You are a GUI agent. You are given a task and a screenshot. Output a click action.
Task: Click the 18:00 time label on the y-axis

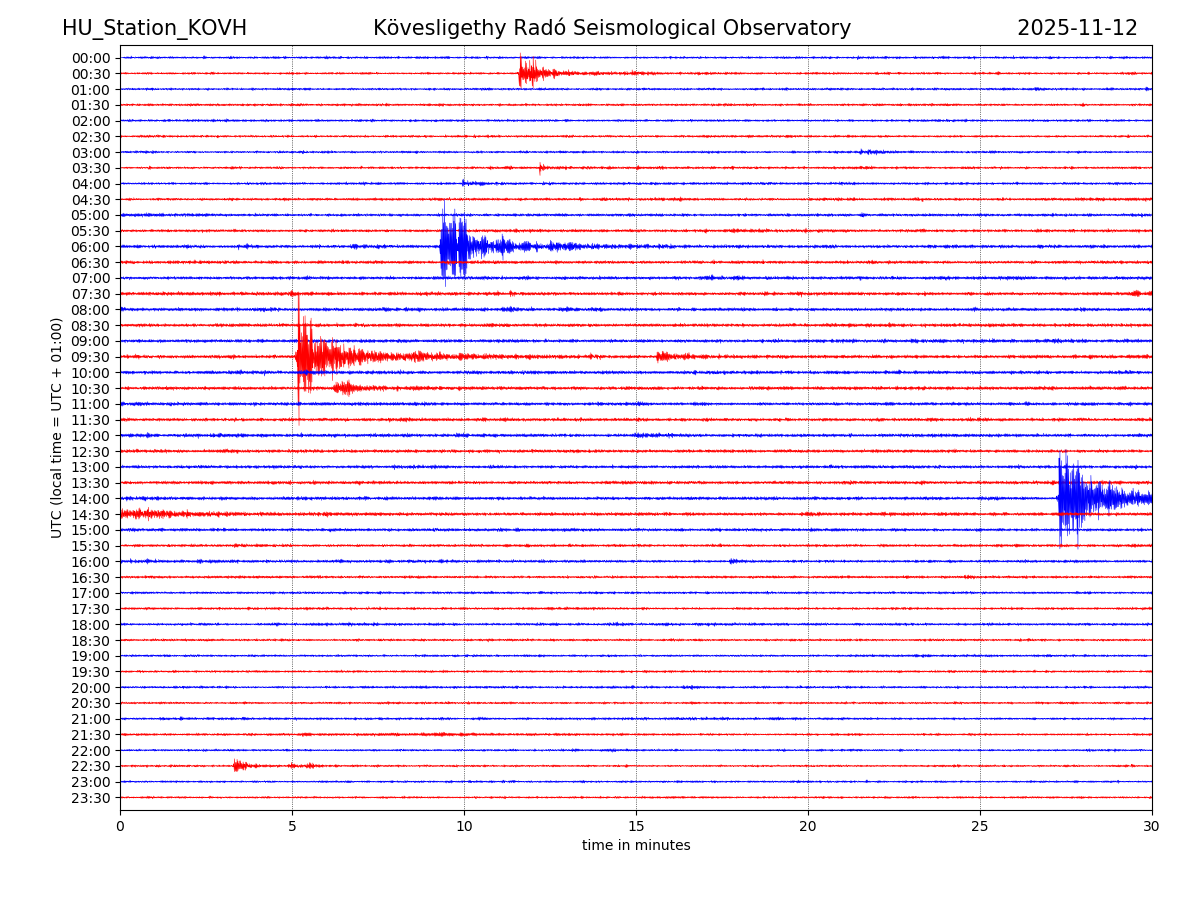click(x=90, y=625)
